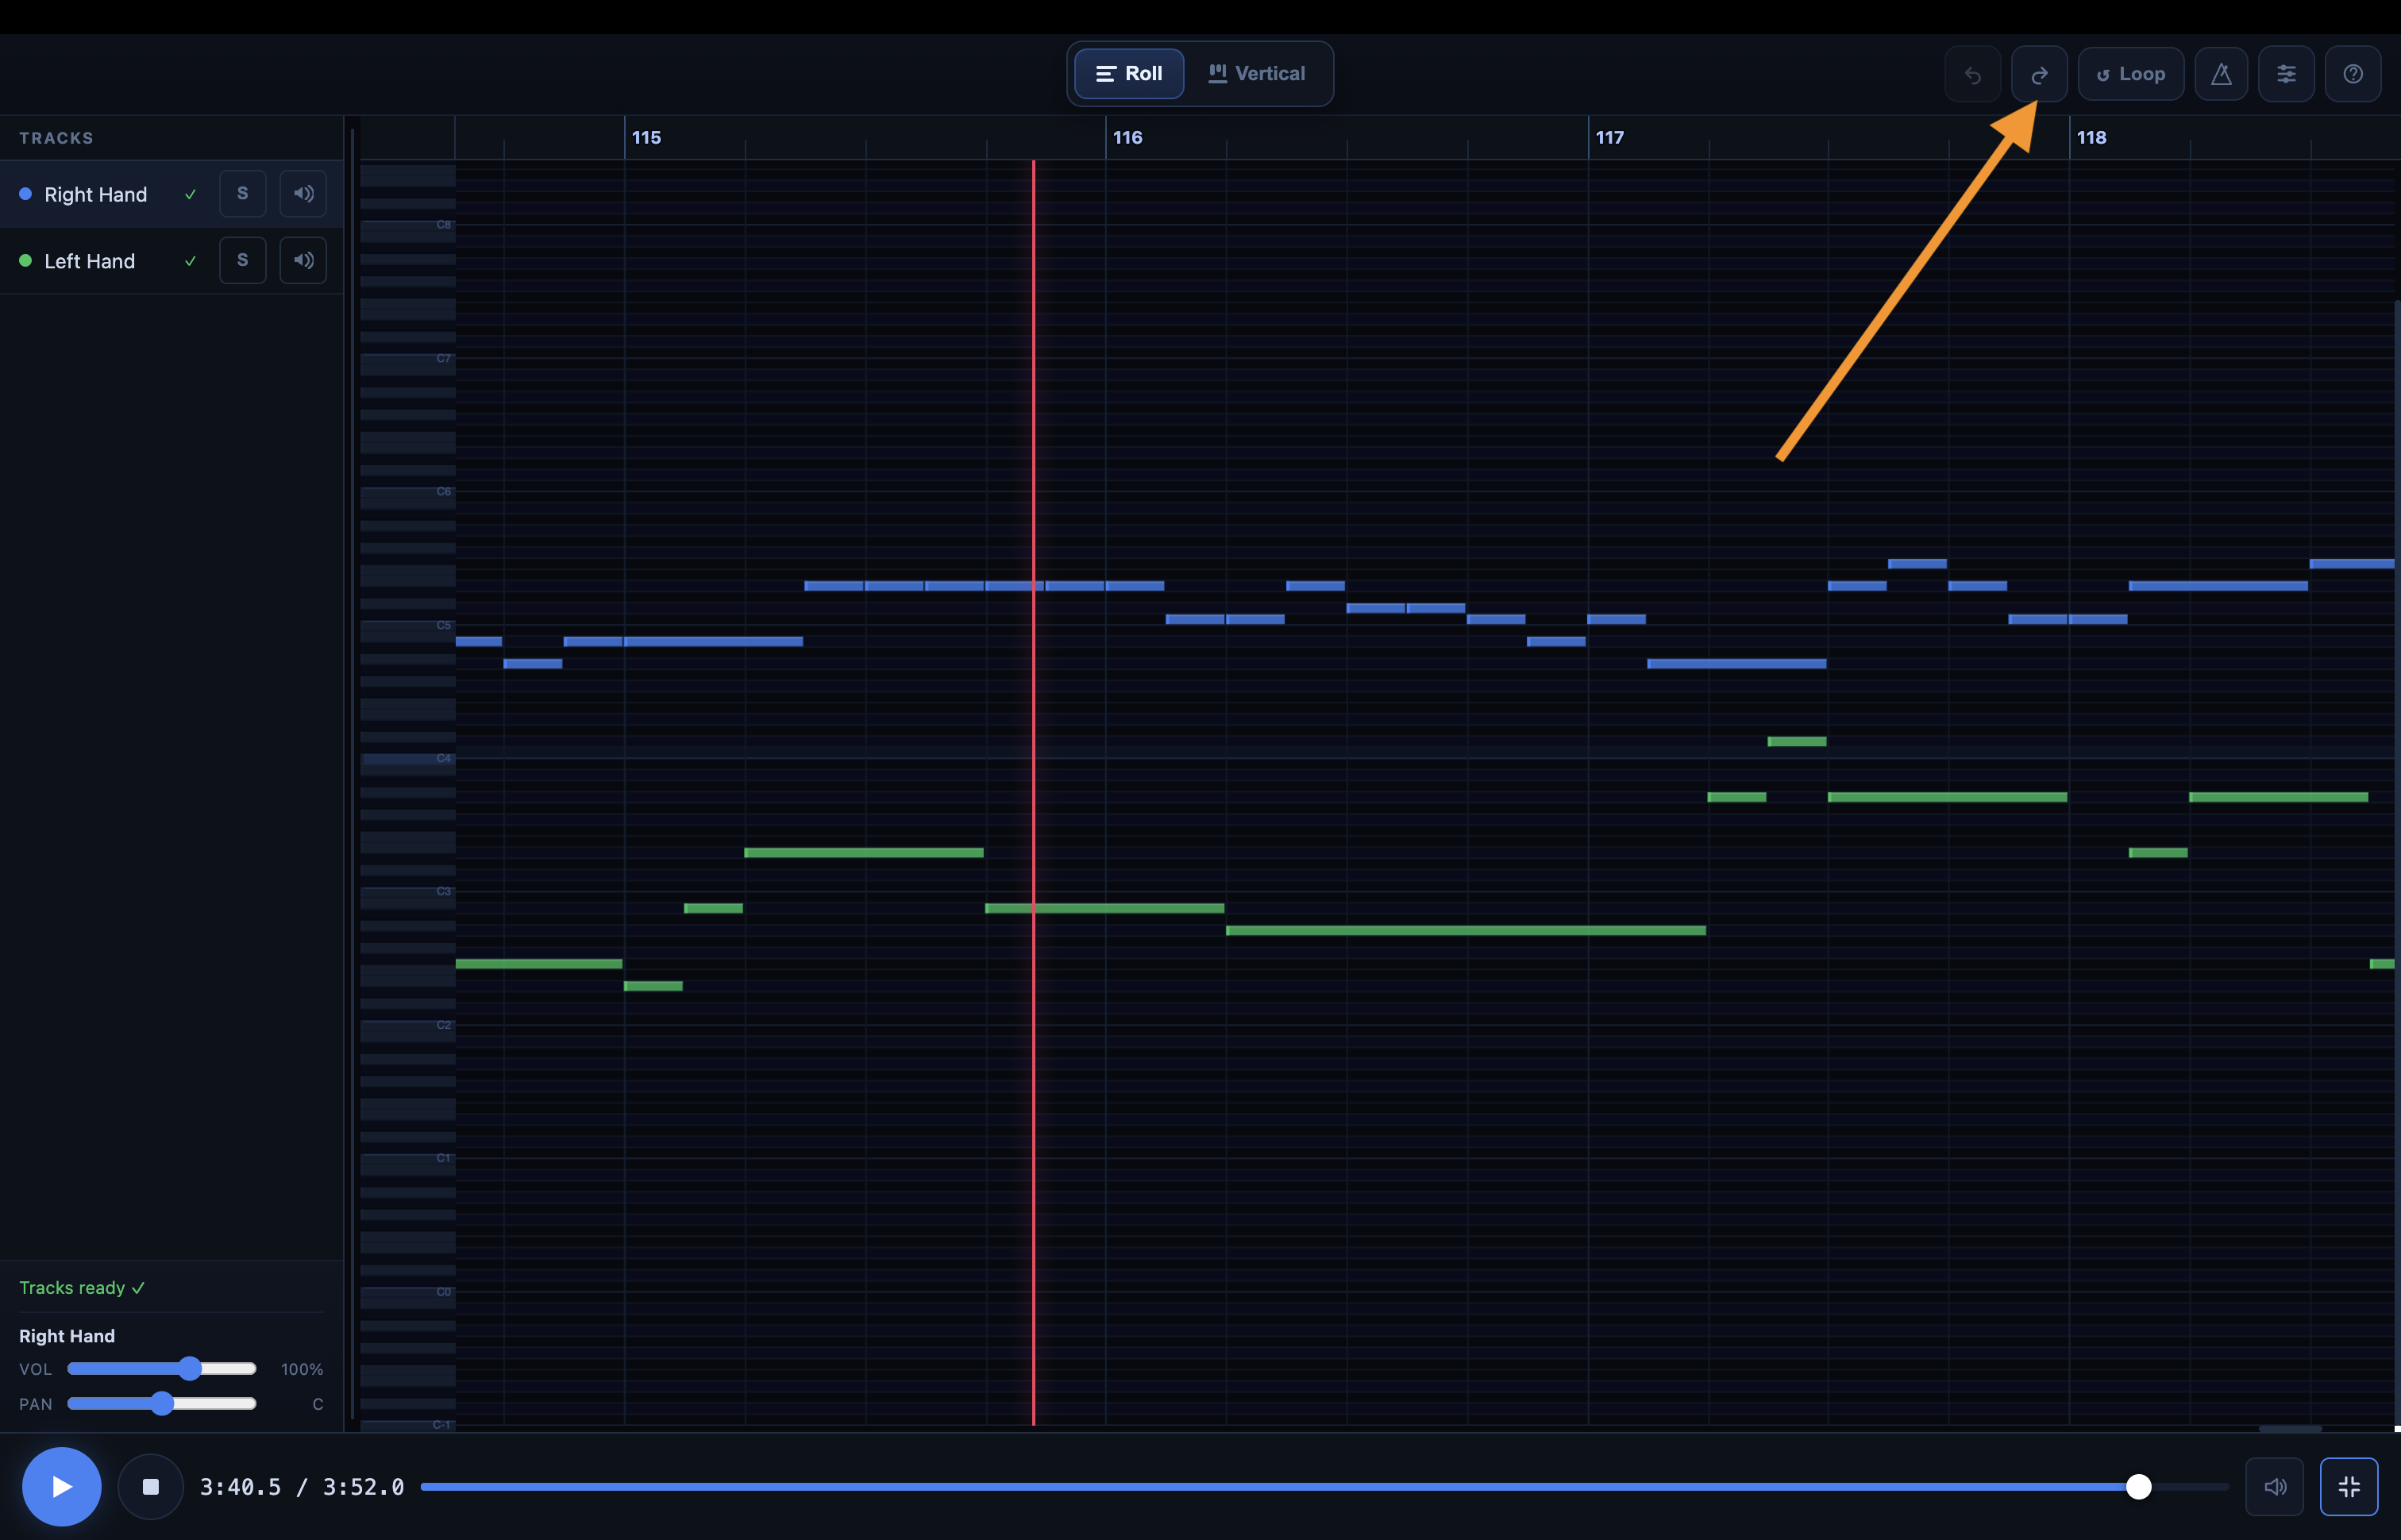Switch to the Vertical view tab
This screenshot has height=1540, width=2401.
point(1256,74)
